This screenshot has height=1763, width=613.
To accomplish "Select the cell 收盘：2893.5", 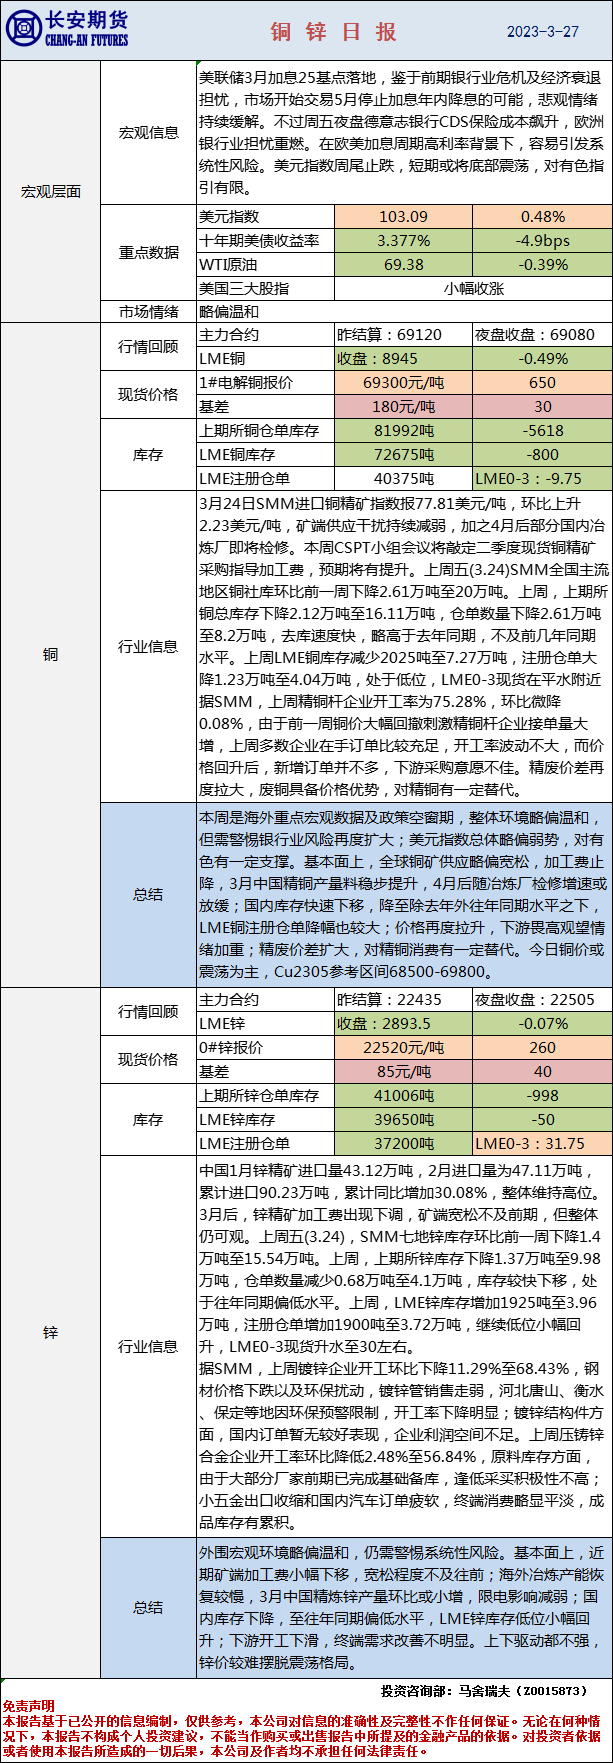I will pyautogui.click(x=403, y=1023).
